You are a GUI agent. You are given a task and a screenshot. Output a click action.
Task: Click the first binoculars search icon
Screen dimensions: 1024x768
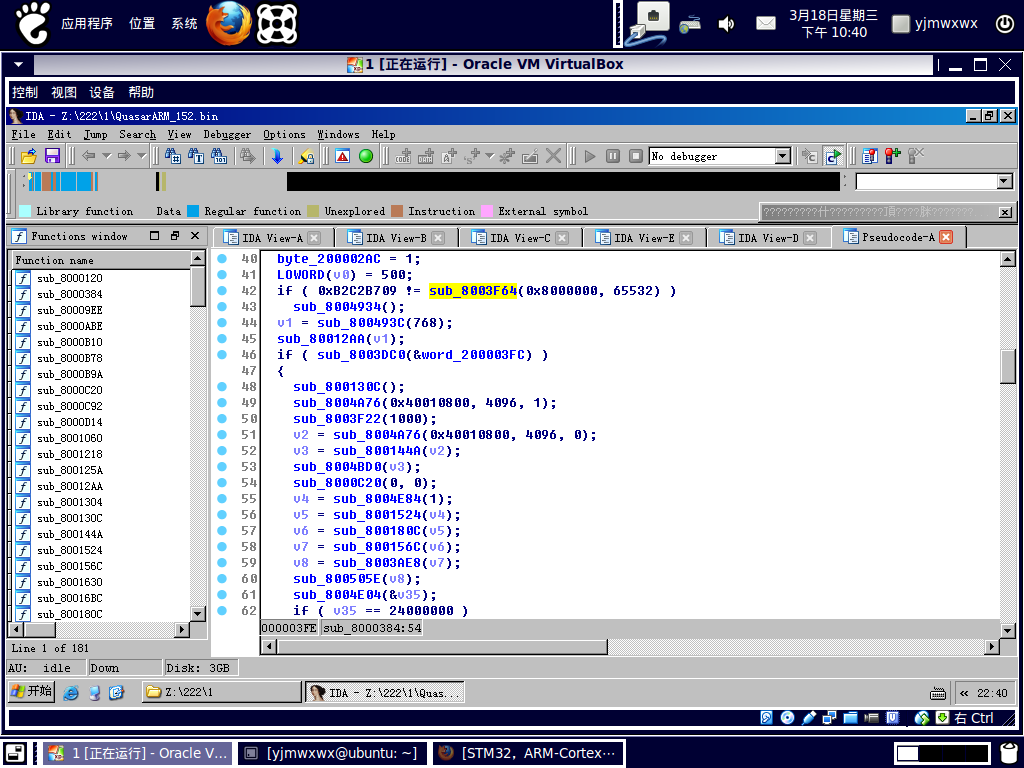tap(172, 156)
